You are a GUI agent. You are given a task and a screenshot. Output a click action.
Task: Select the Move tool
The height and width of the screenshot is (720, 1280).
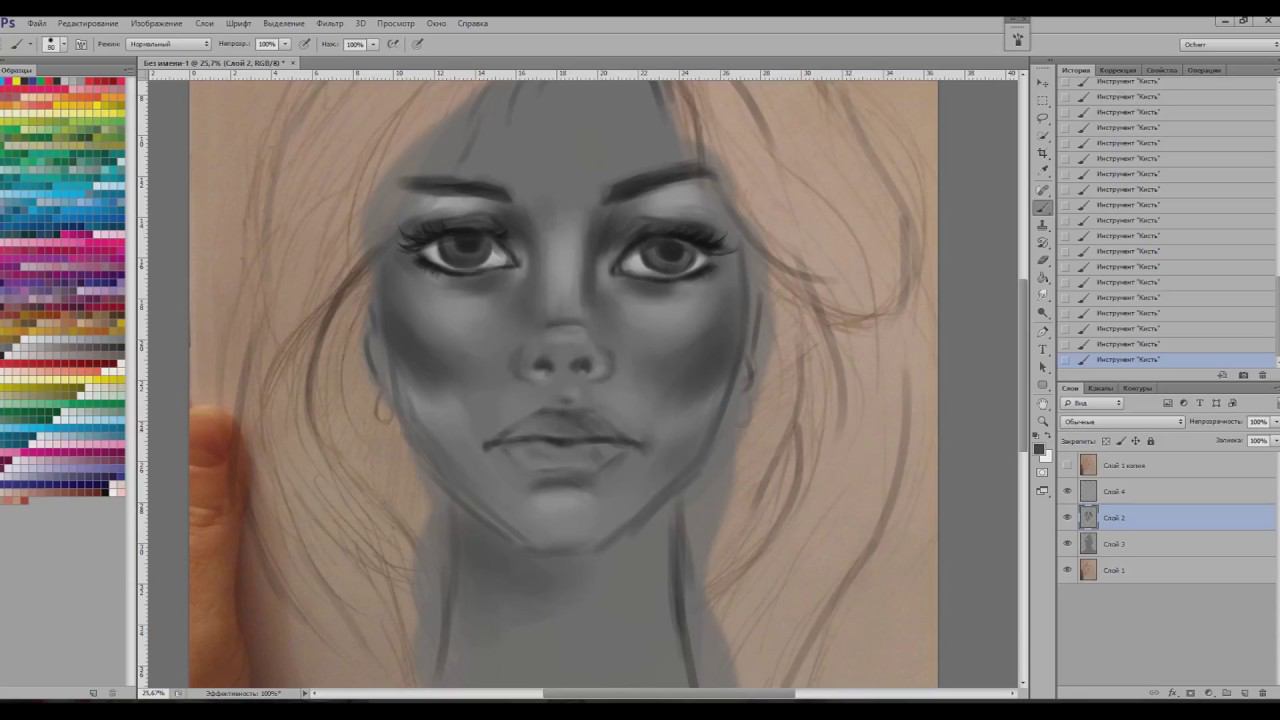[x=1043, y=83]
